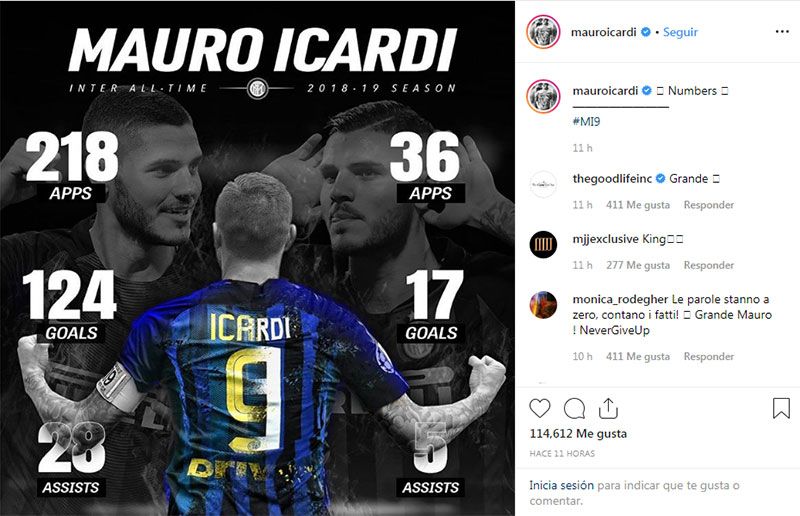Click the Seguir follow button
This screenshot has width=800, height=516.
tap(680, 32)
